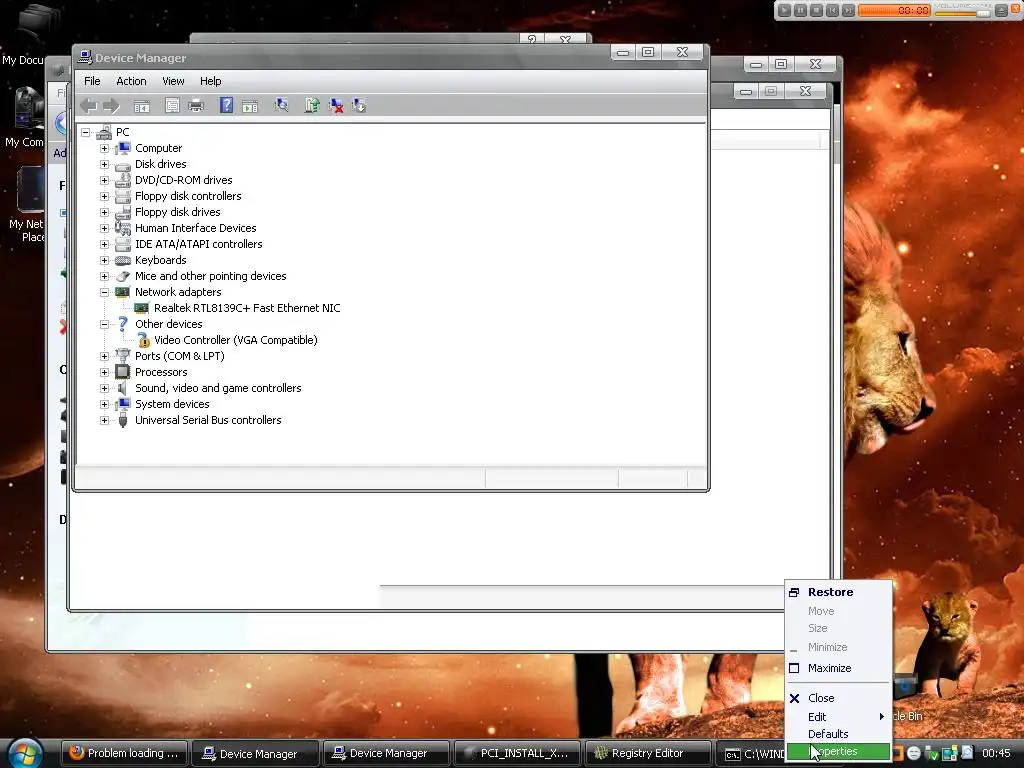Image resolution: width=1024 pixels, height=768 pixels.
Task: Switch to Registry Editor taskbar button
Action: click(x=648, y=754)
